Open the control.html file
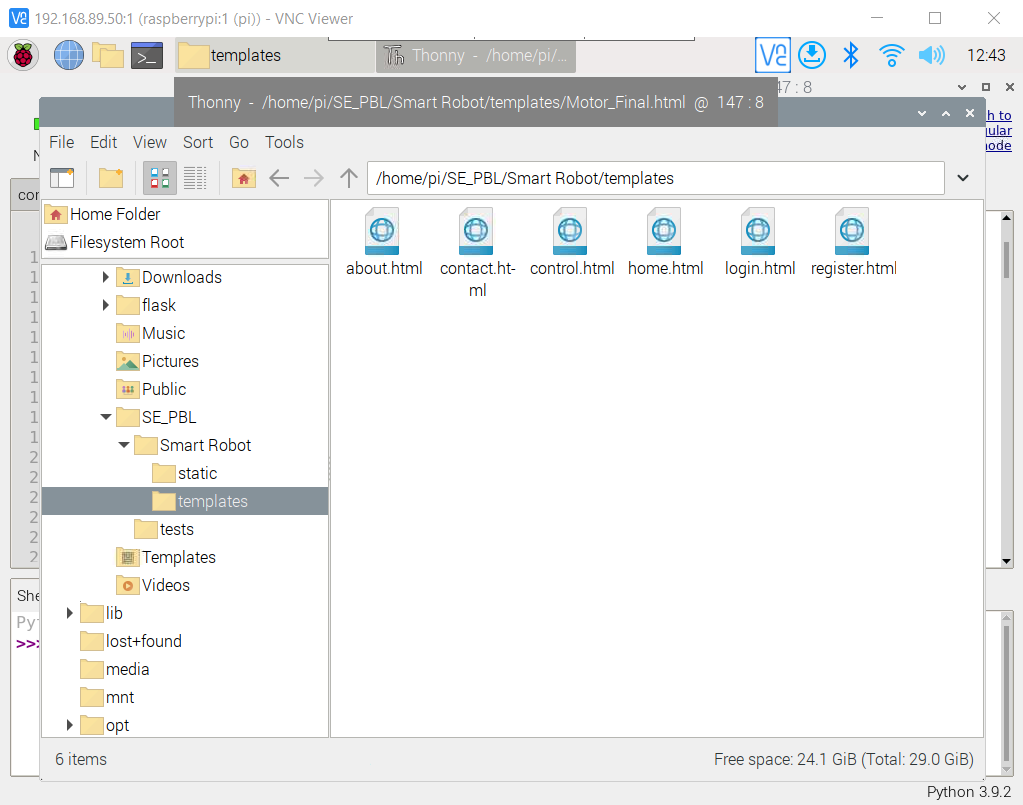1023x805 pixels. 571,232
